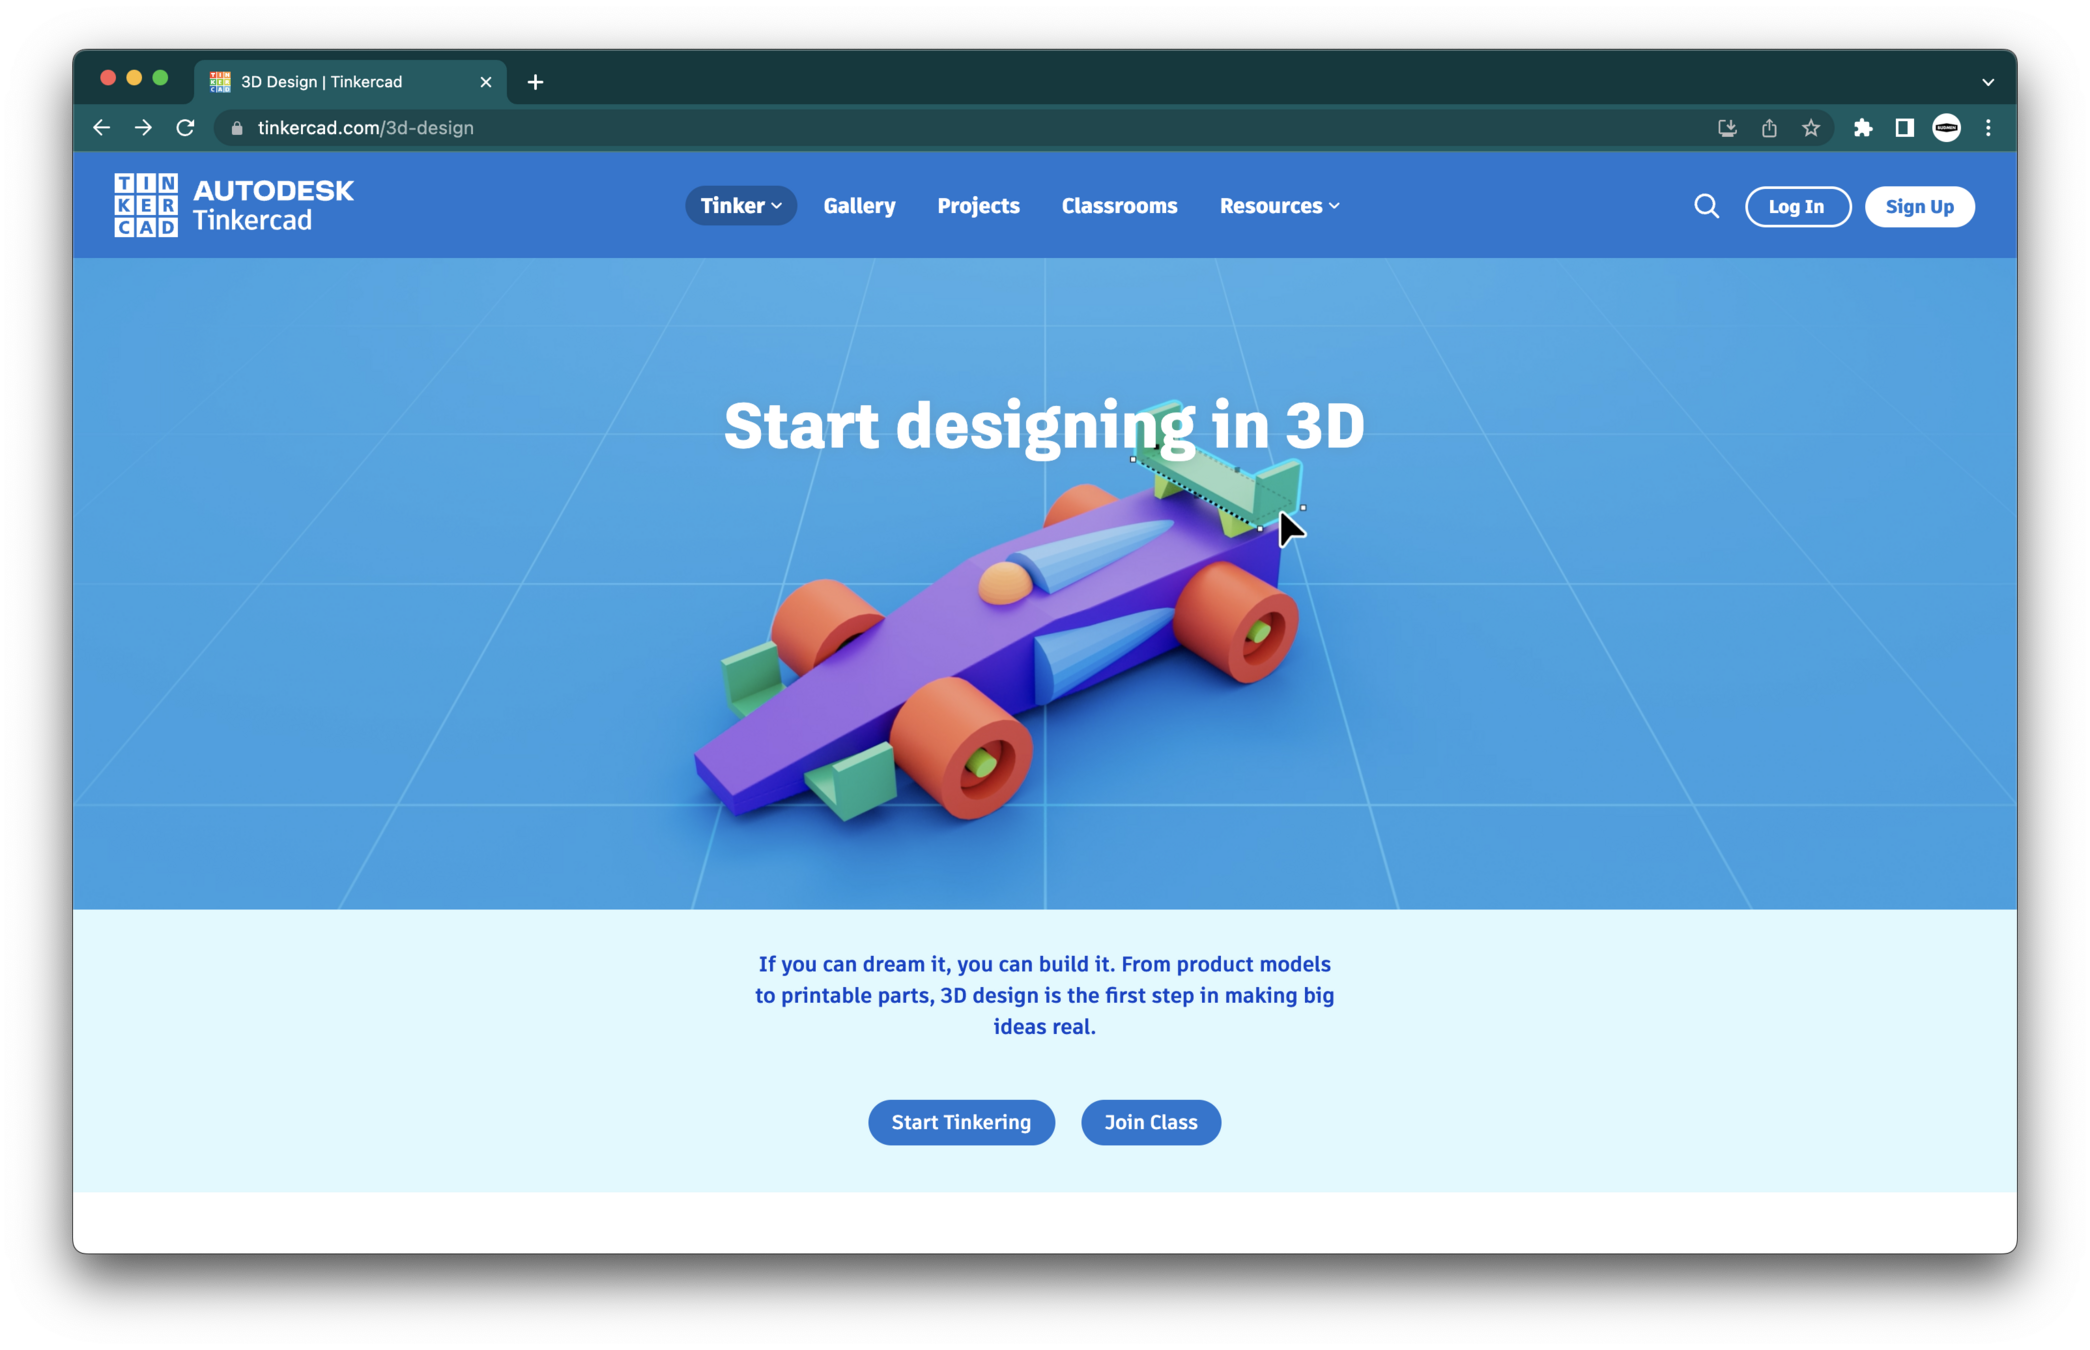Go back to the previous page
The image size is (2090, 1350).
[x=101, y=128]
